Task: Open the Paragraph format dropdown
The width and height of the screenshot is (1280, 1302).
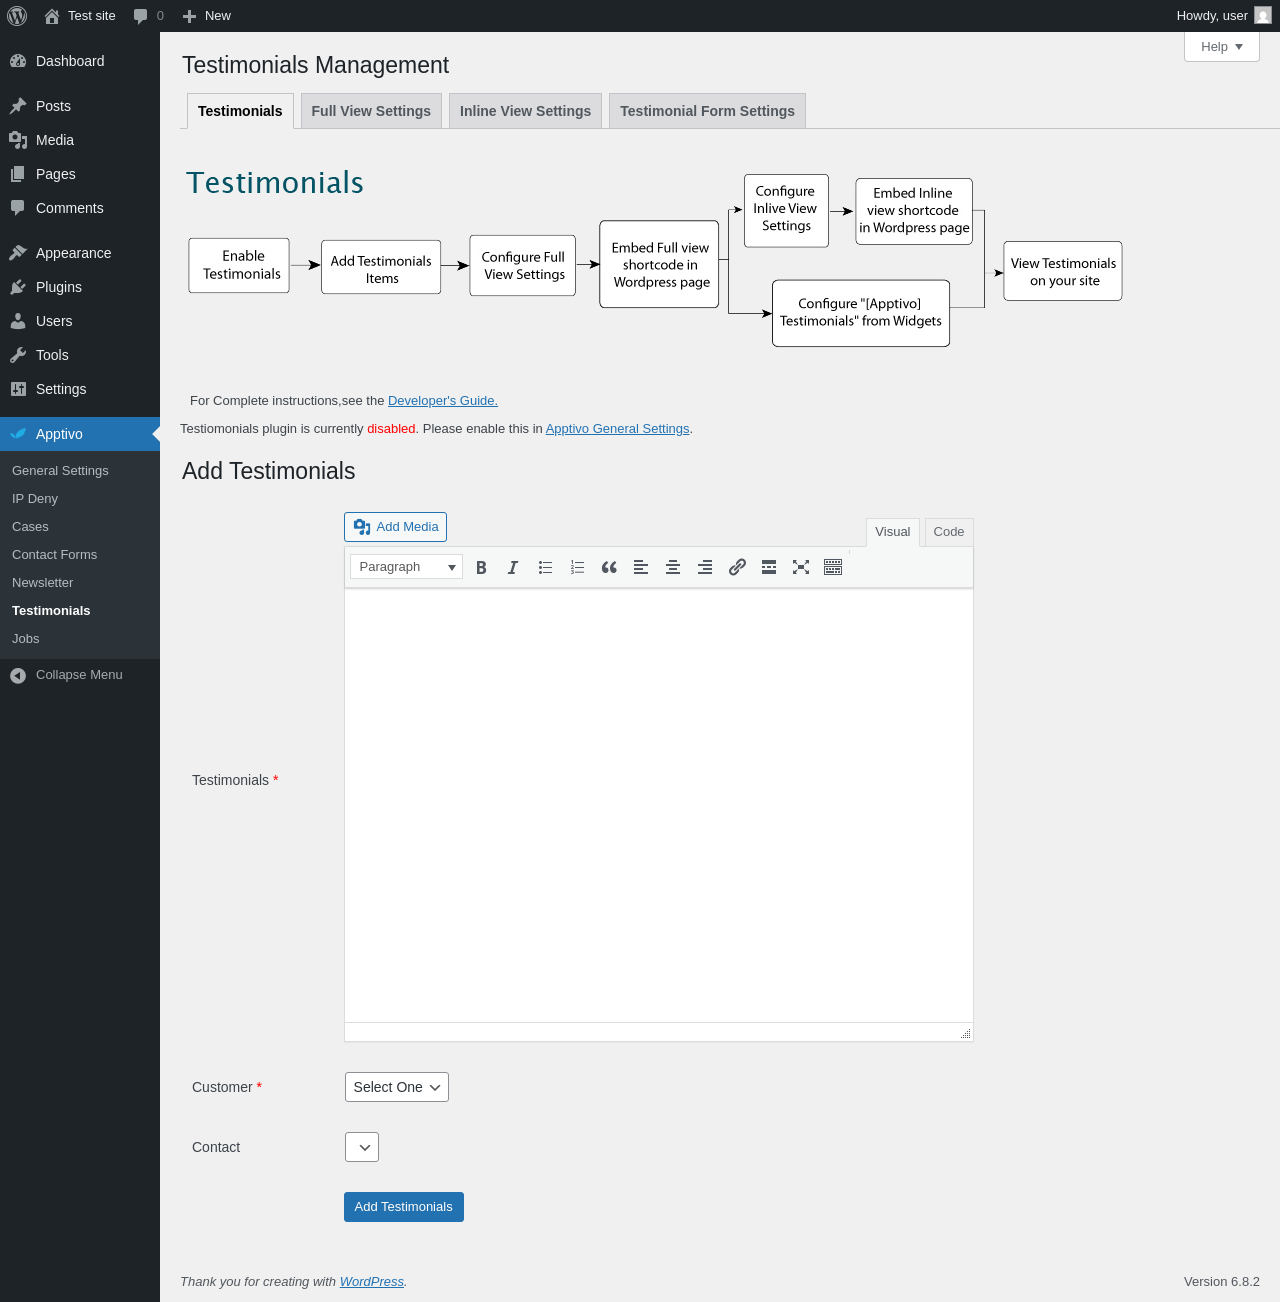Action: point(406,567)
